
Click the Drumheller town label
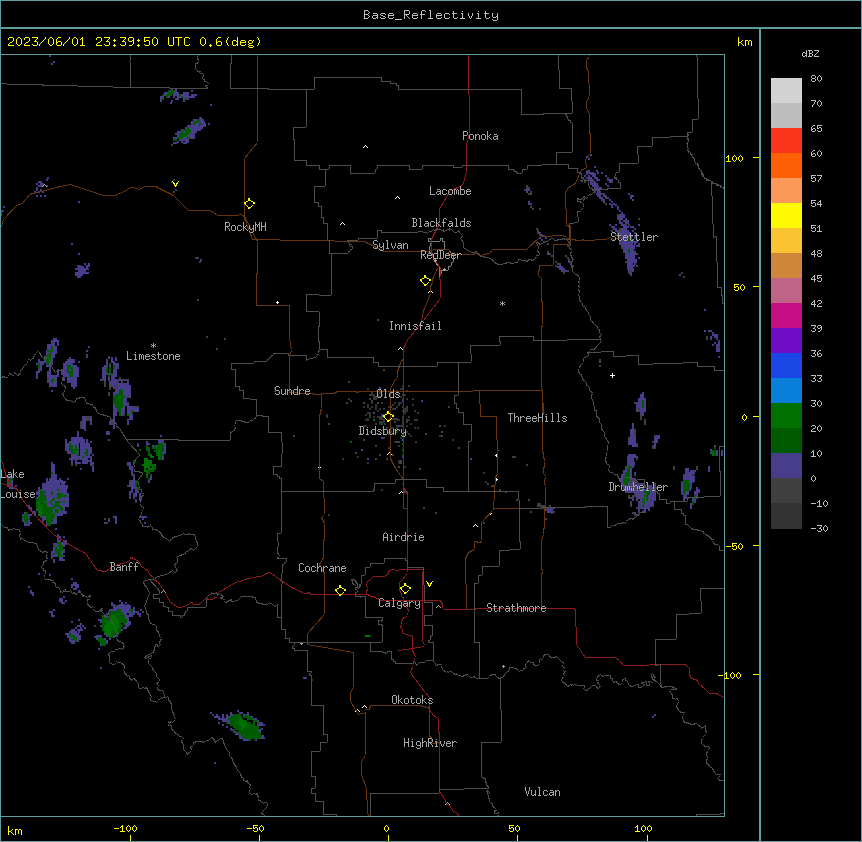pyautogui.click(x=638, y=487)
